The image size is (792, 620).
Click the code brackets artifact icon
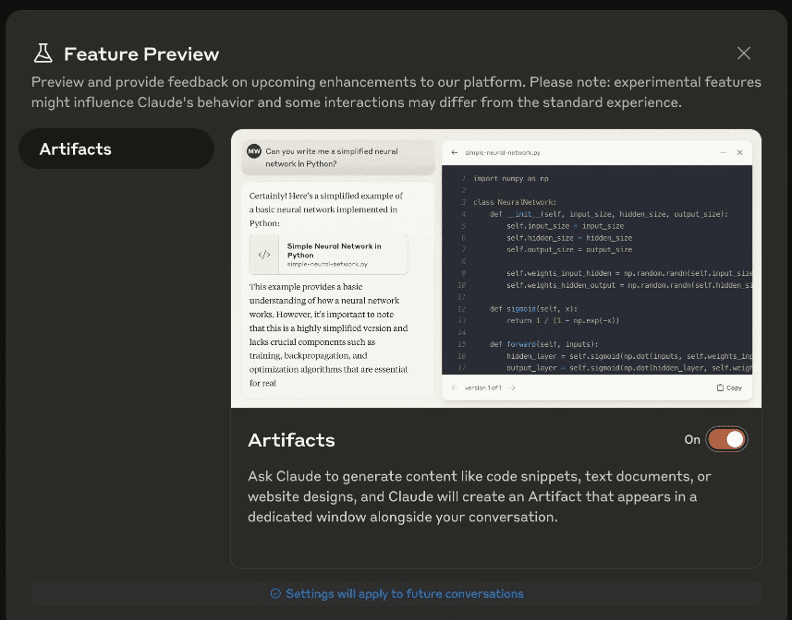(264, 255)
